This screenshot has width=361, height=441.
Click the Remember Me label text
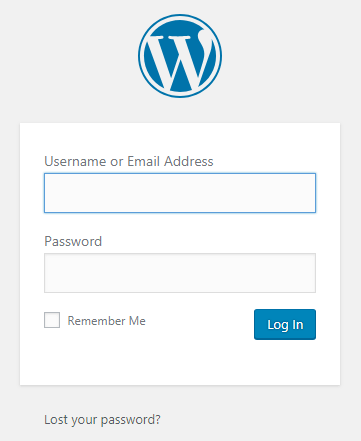[x=107, y=321]
